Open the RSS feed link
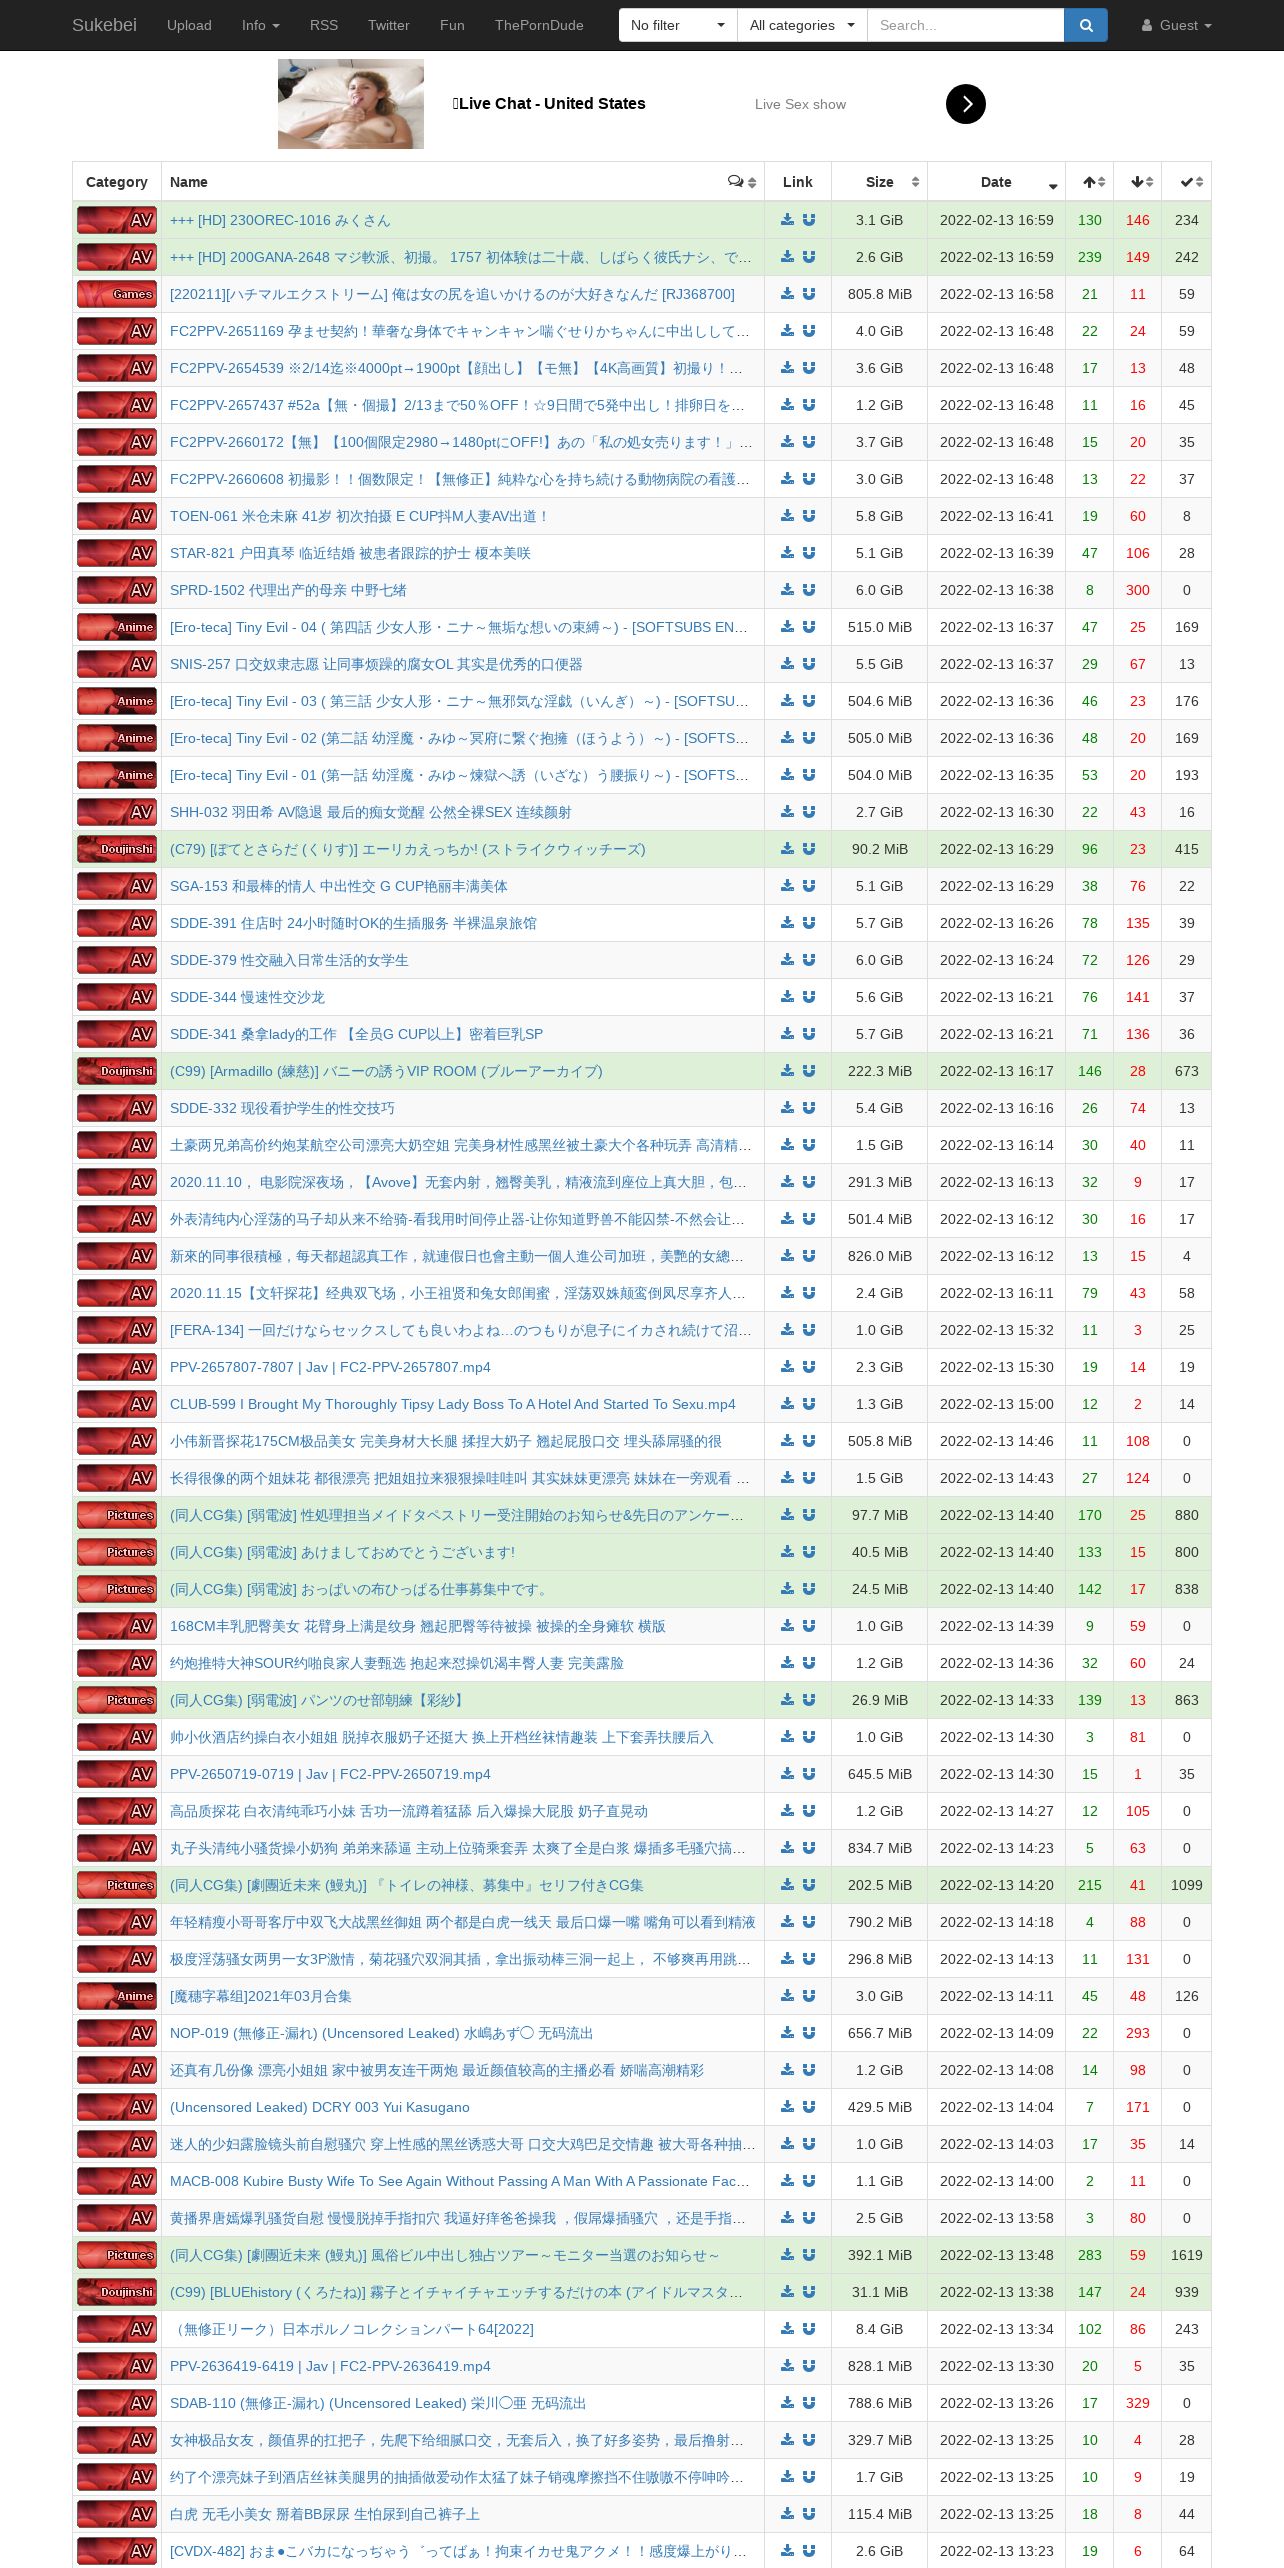1284x2568 pixels. click(x=324, y=25)
